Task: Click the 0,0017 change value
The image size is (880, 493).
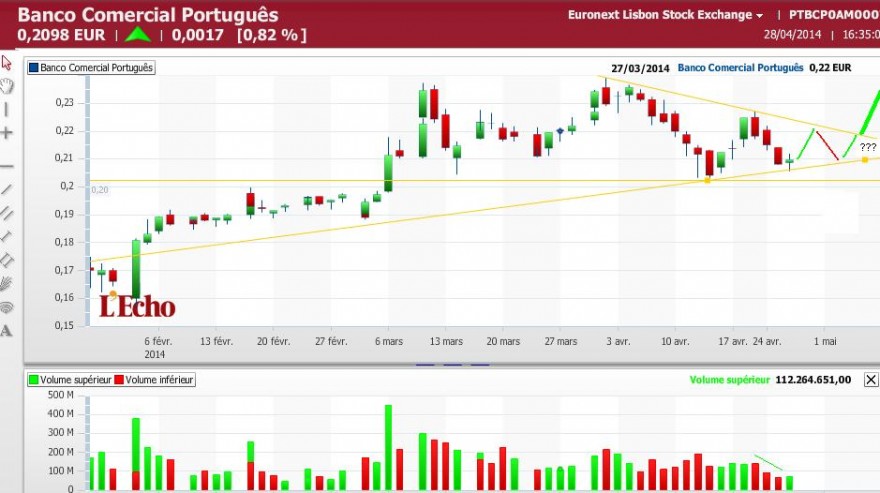Action: click(x=198, y=35)
